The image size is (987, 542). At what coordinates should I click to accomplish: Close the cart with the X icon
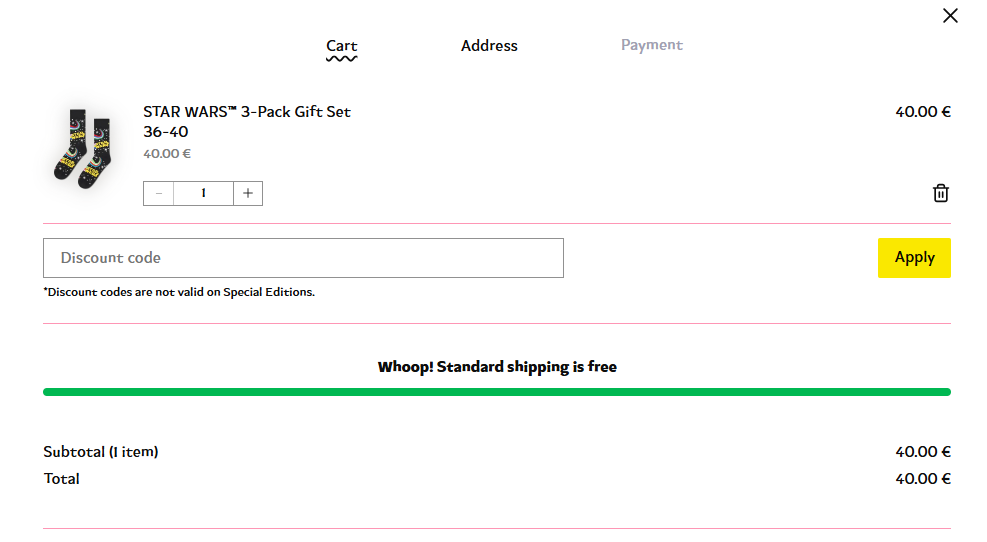coord(950,16)
